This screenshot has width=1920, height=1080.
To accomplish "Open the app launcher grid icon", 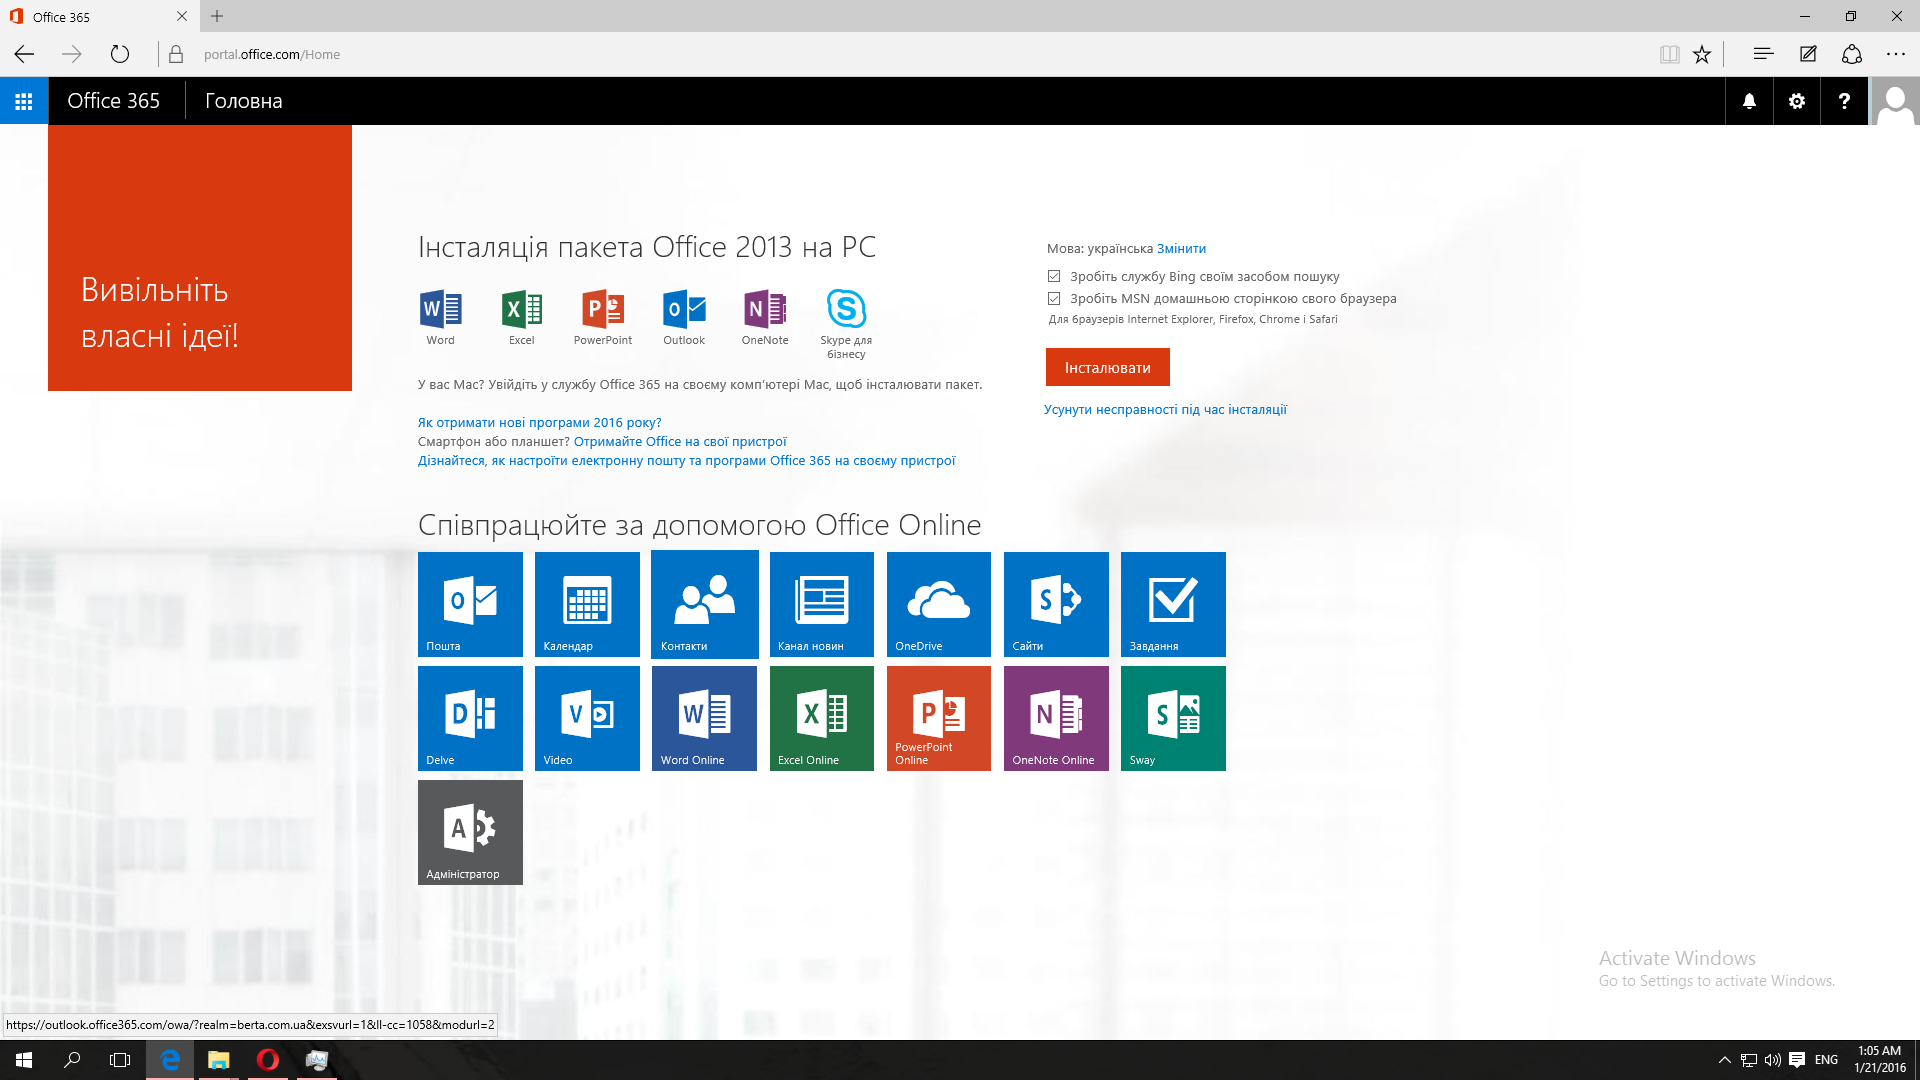I will (24, 101).
